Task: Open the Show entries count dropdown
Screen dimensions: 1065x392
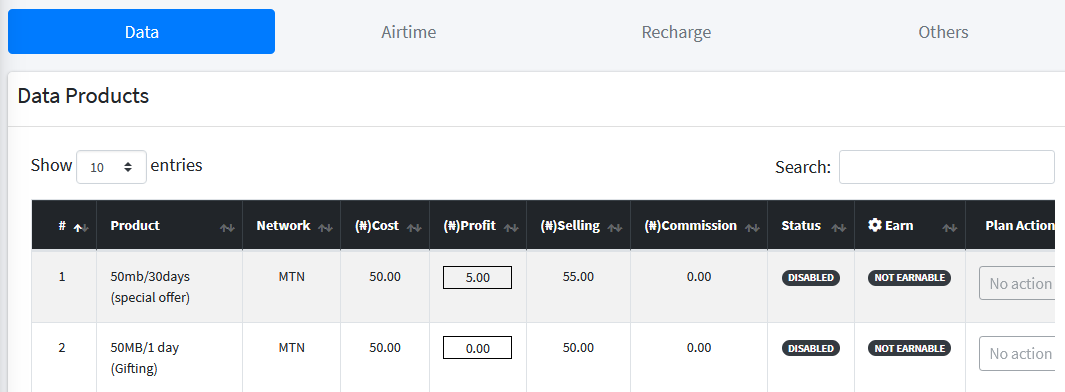Action: tap(111, 166)
